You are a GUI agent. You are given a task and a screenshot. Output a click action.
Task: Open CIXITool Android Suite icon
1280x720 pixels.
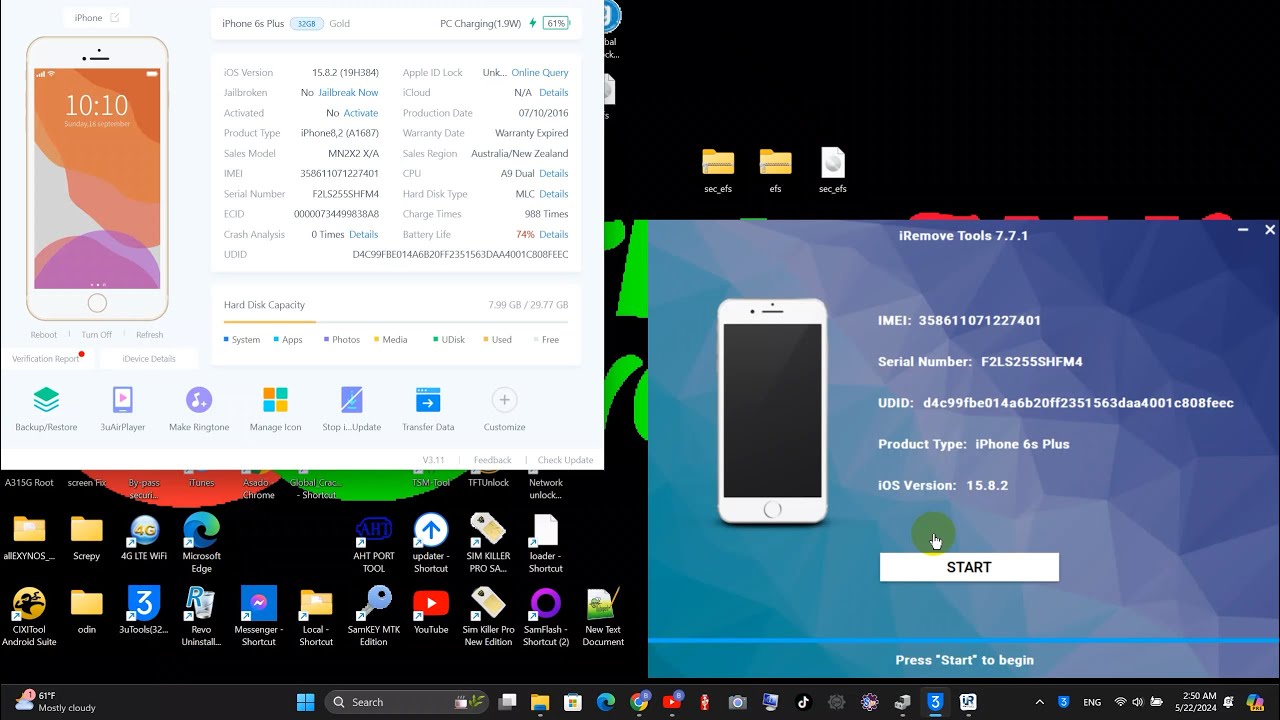29,617
